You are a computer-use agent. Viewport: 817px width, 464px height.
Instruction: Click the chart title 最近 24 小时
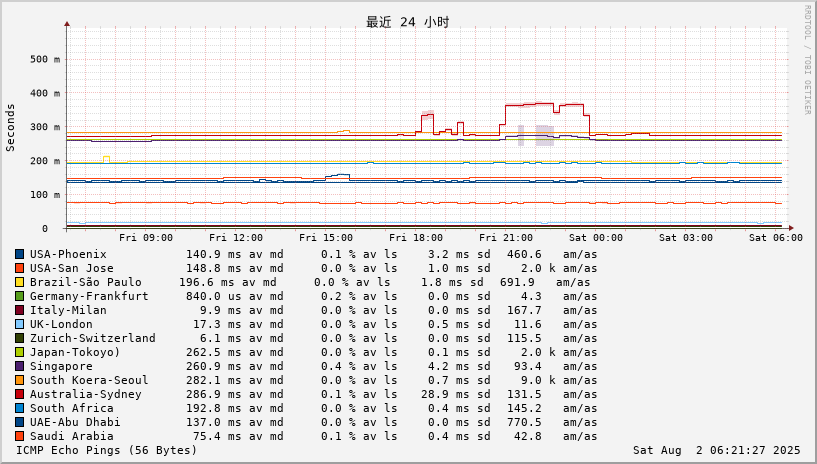pos(407,22)
